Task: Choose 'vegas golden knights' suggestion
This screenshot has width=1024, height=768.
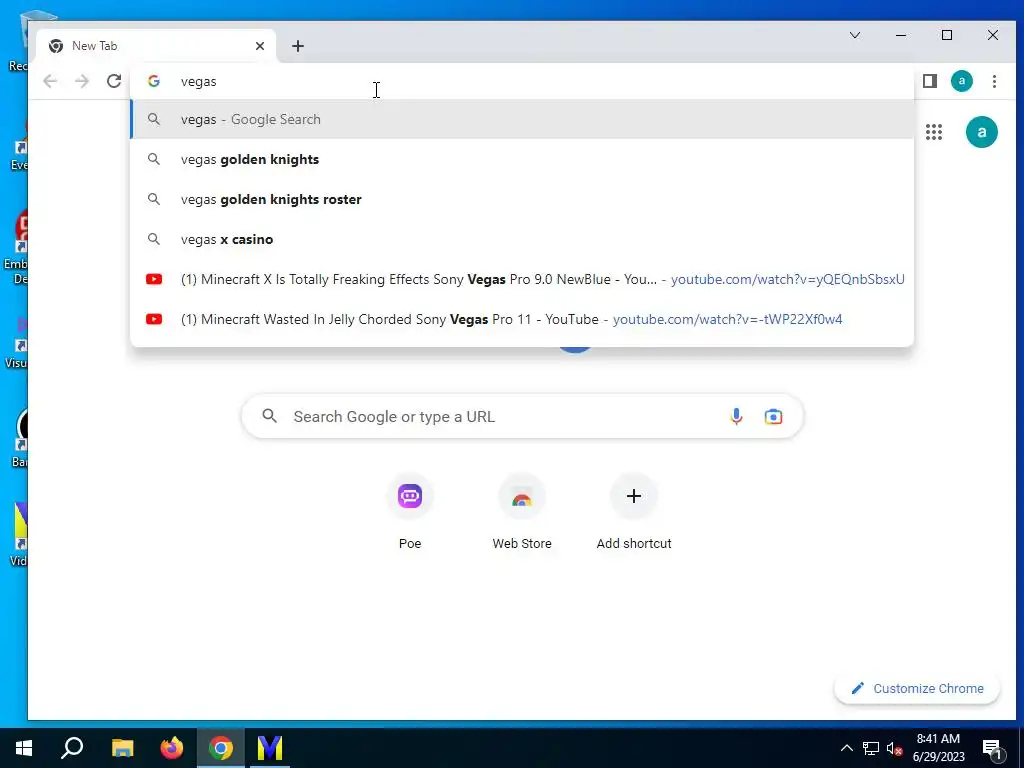Action: pyautogui.click(x=522, y=159)
